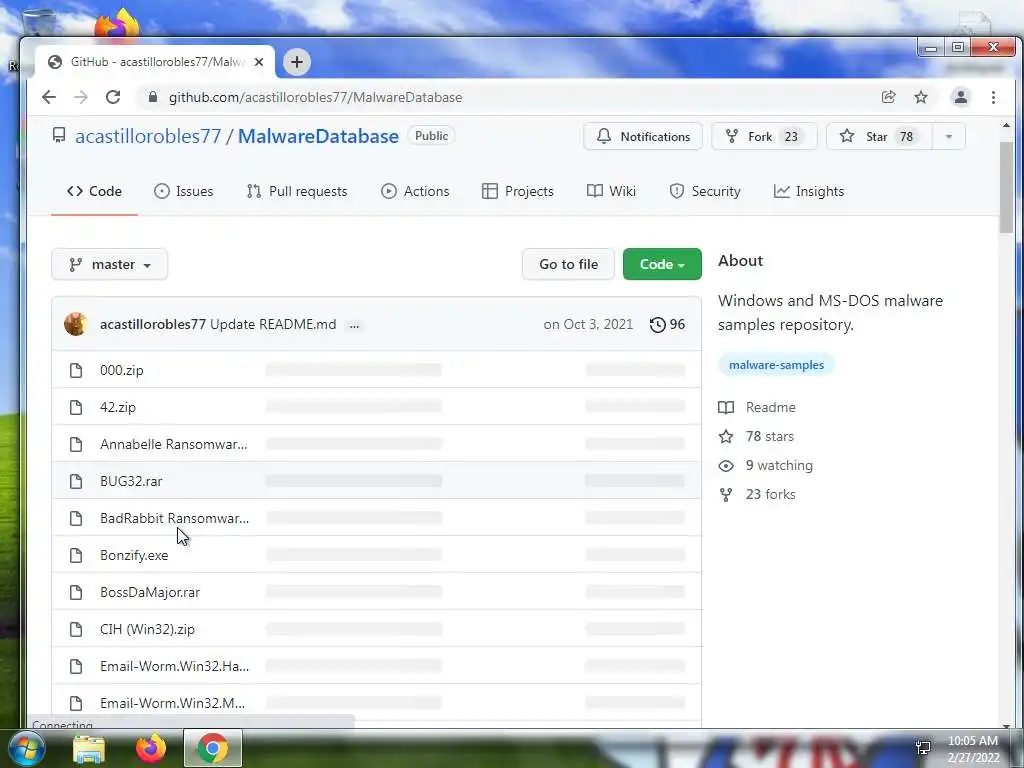The height and width of the screenshot is (768, 1024).
Task: Open the Email-Worm.Win32.M... file
Action: (172, 703)
